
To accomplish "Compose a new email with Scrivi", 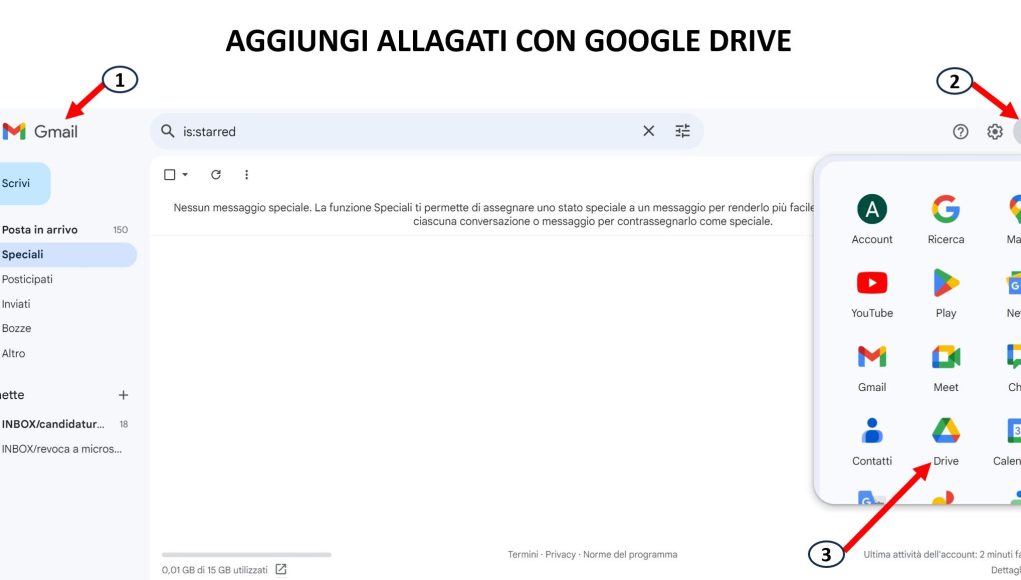I will pyautogui.click(x=24, y=184).
